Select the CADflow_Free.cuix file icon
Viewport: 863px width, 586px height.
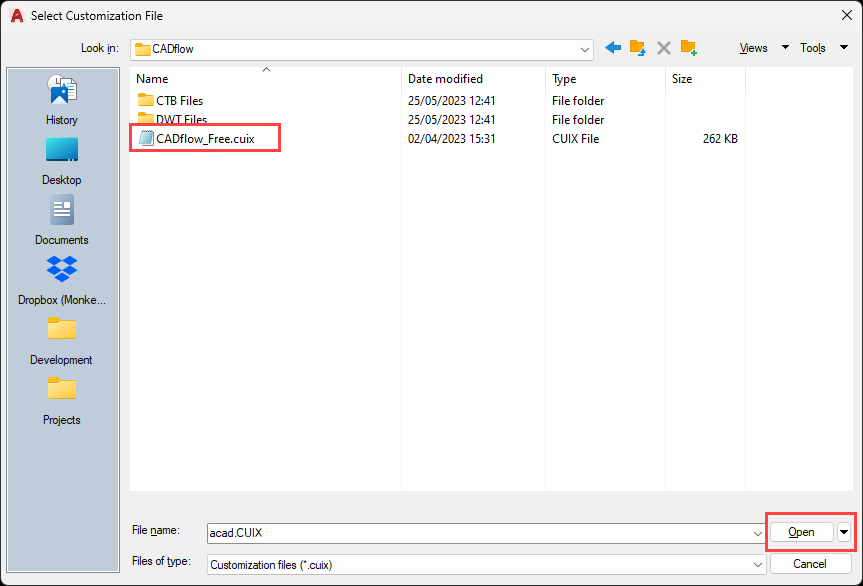point(146,138)
